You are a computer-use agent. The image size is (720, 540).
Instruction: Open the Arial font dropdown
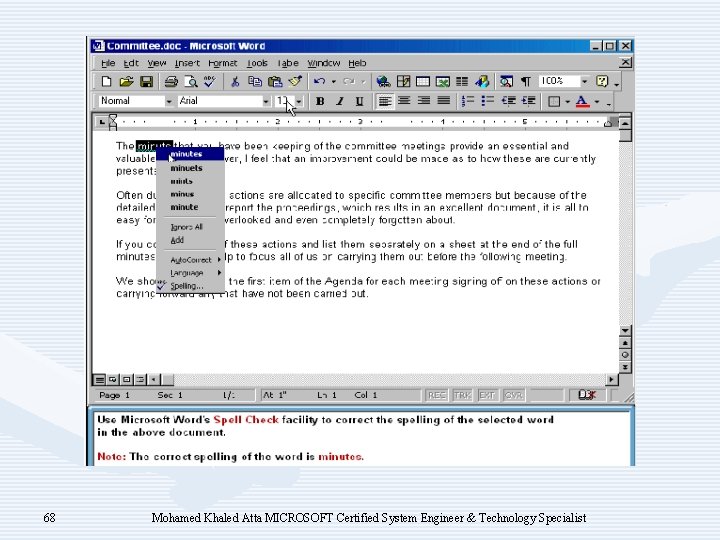266,101
